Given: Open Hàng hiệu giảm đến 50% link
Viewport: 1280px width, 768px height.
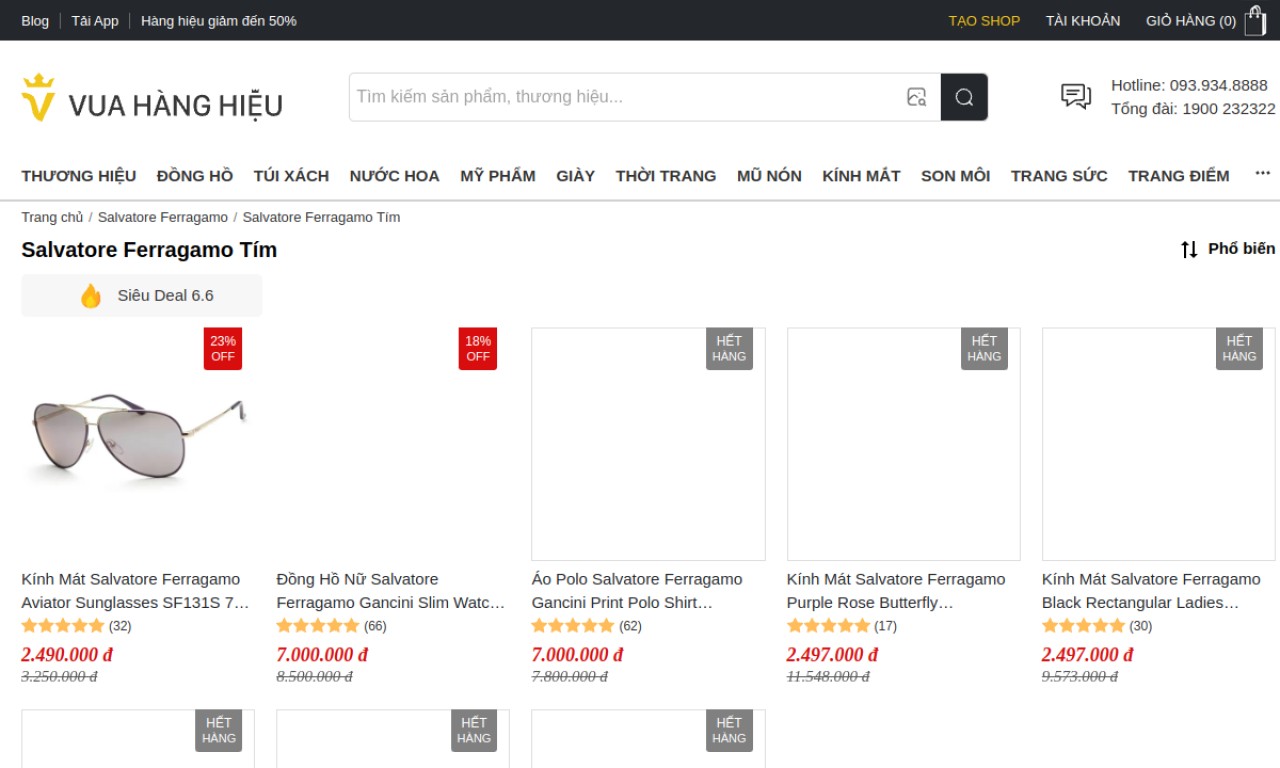Looking at the screenshot, I should coord(219,21).
